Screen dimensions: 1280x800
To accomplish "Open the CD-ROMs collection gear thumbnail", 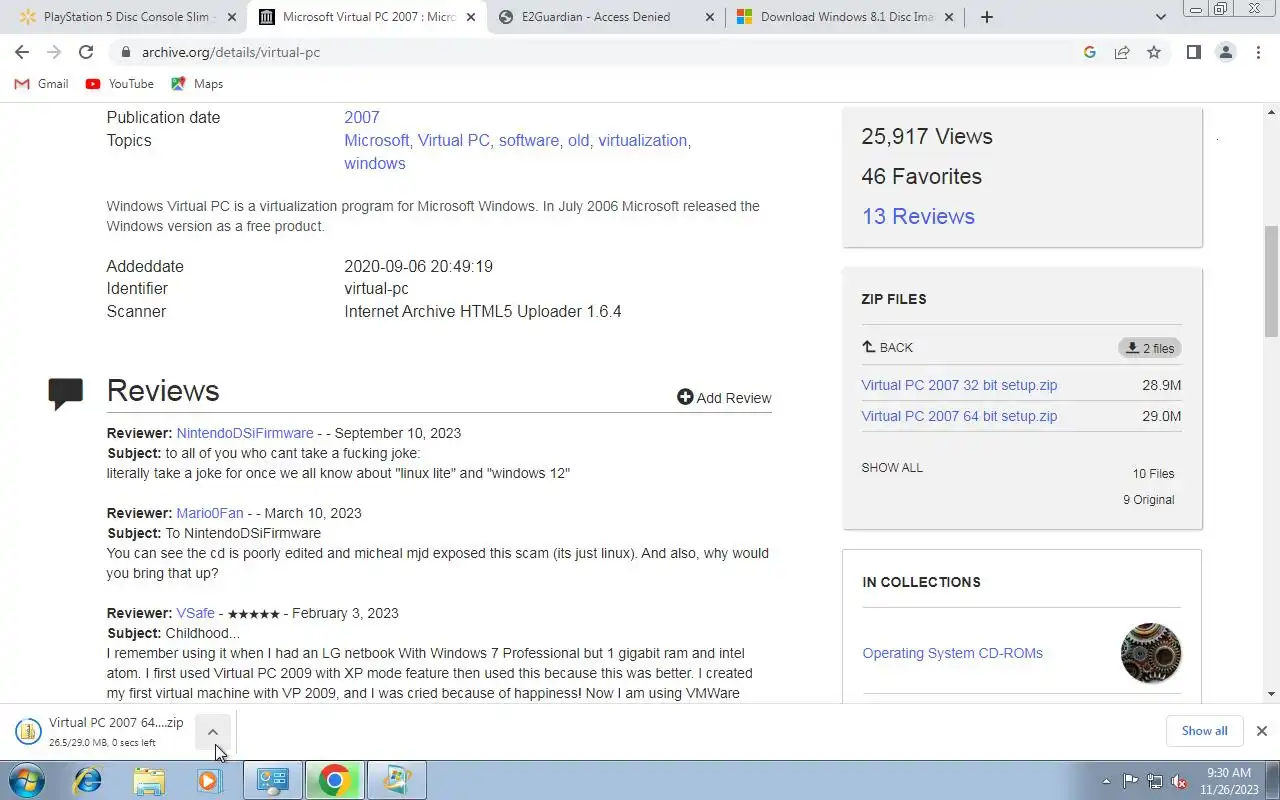I will coord(1151,653).
